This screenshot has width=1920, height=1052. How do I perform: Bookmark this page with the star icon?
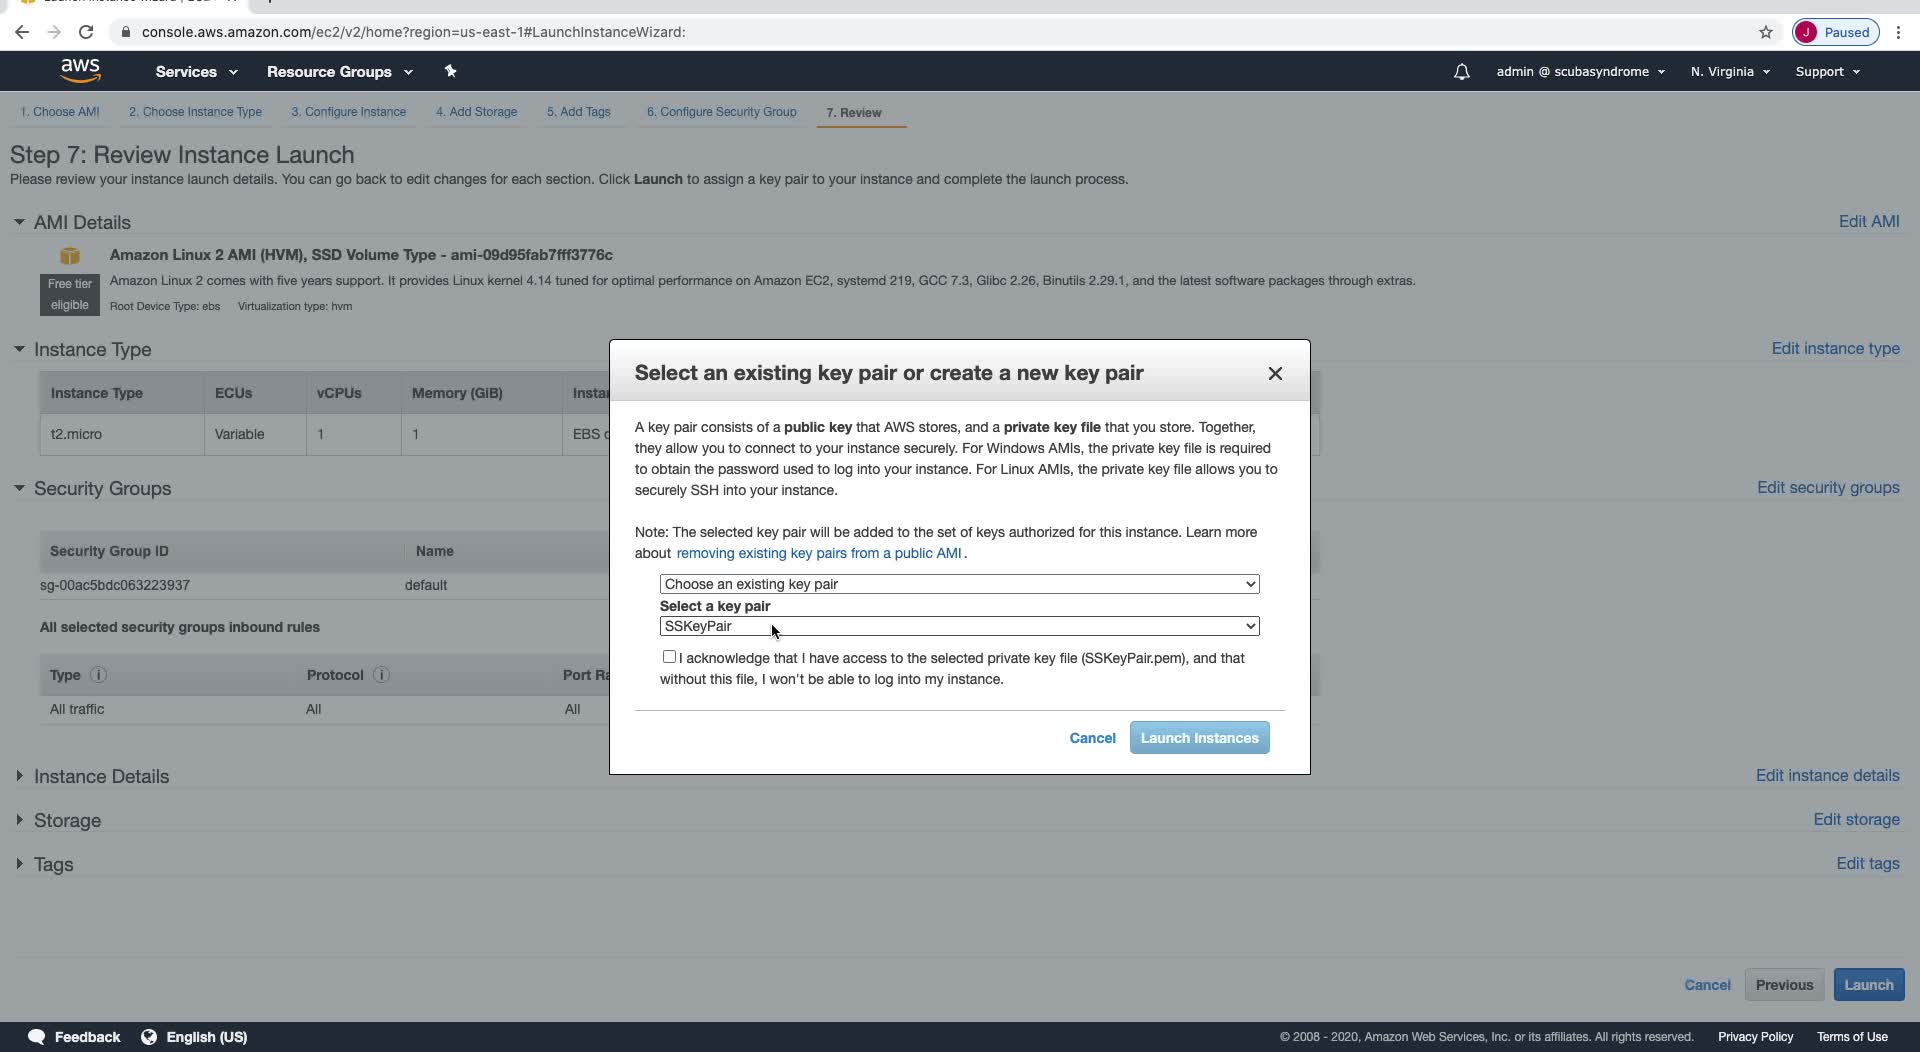point(1765,32)
